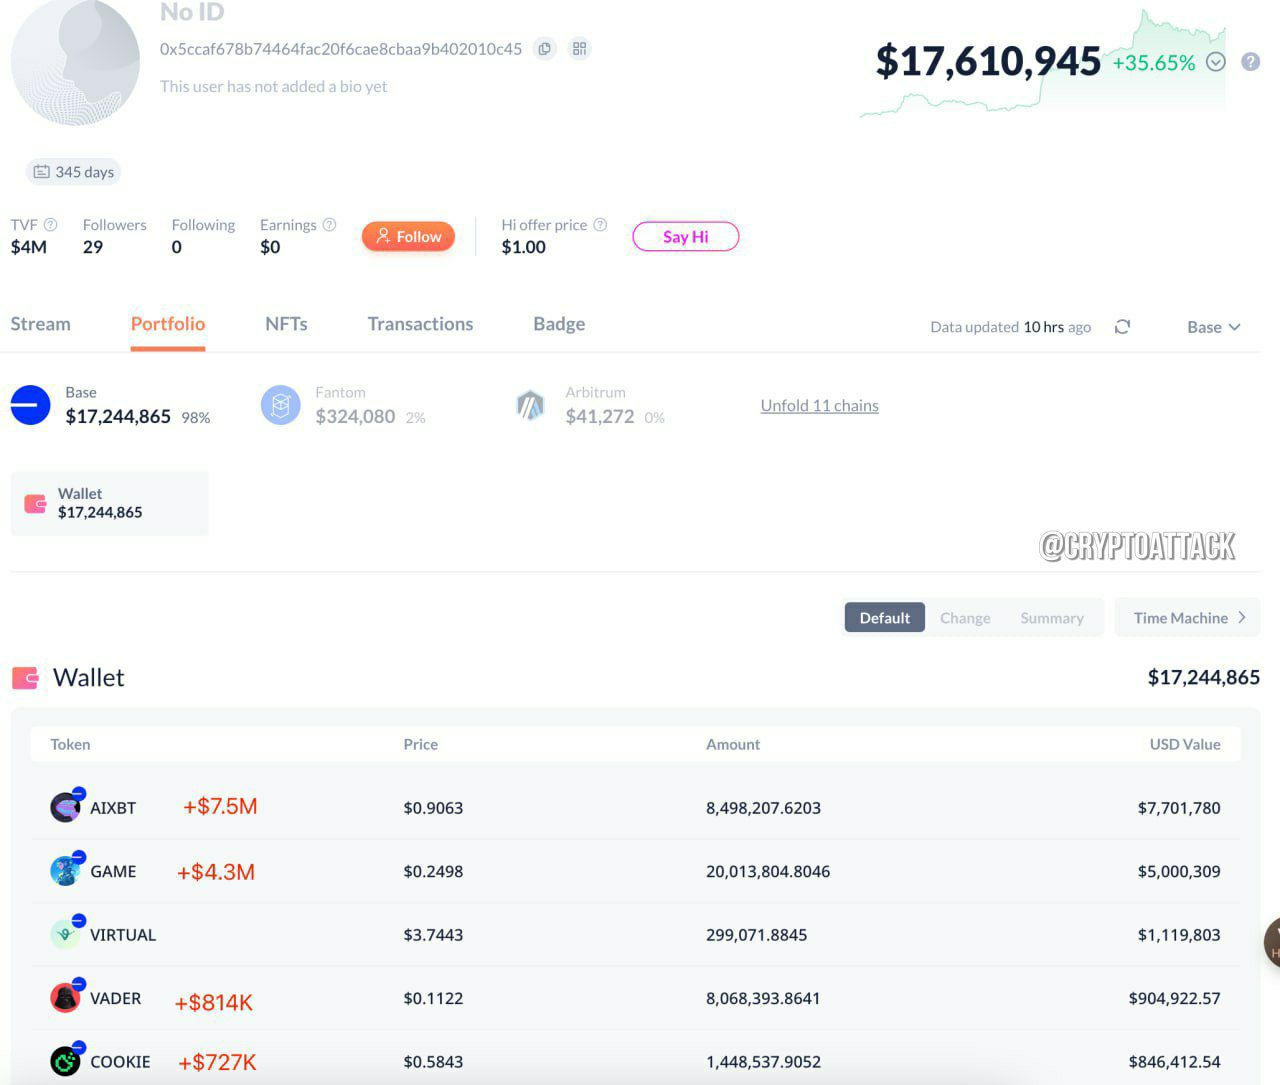Click the +35.65% change figure

click(1154, 62)
